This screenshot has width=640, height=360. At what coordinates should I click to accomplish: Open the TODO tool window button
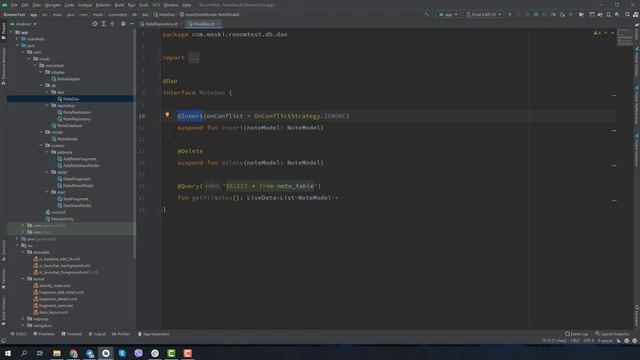pos(18,334)
